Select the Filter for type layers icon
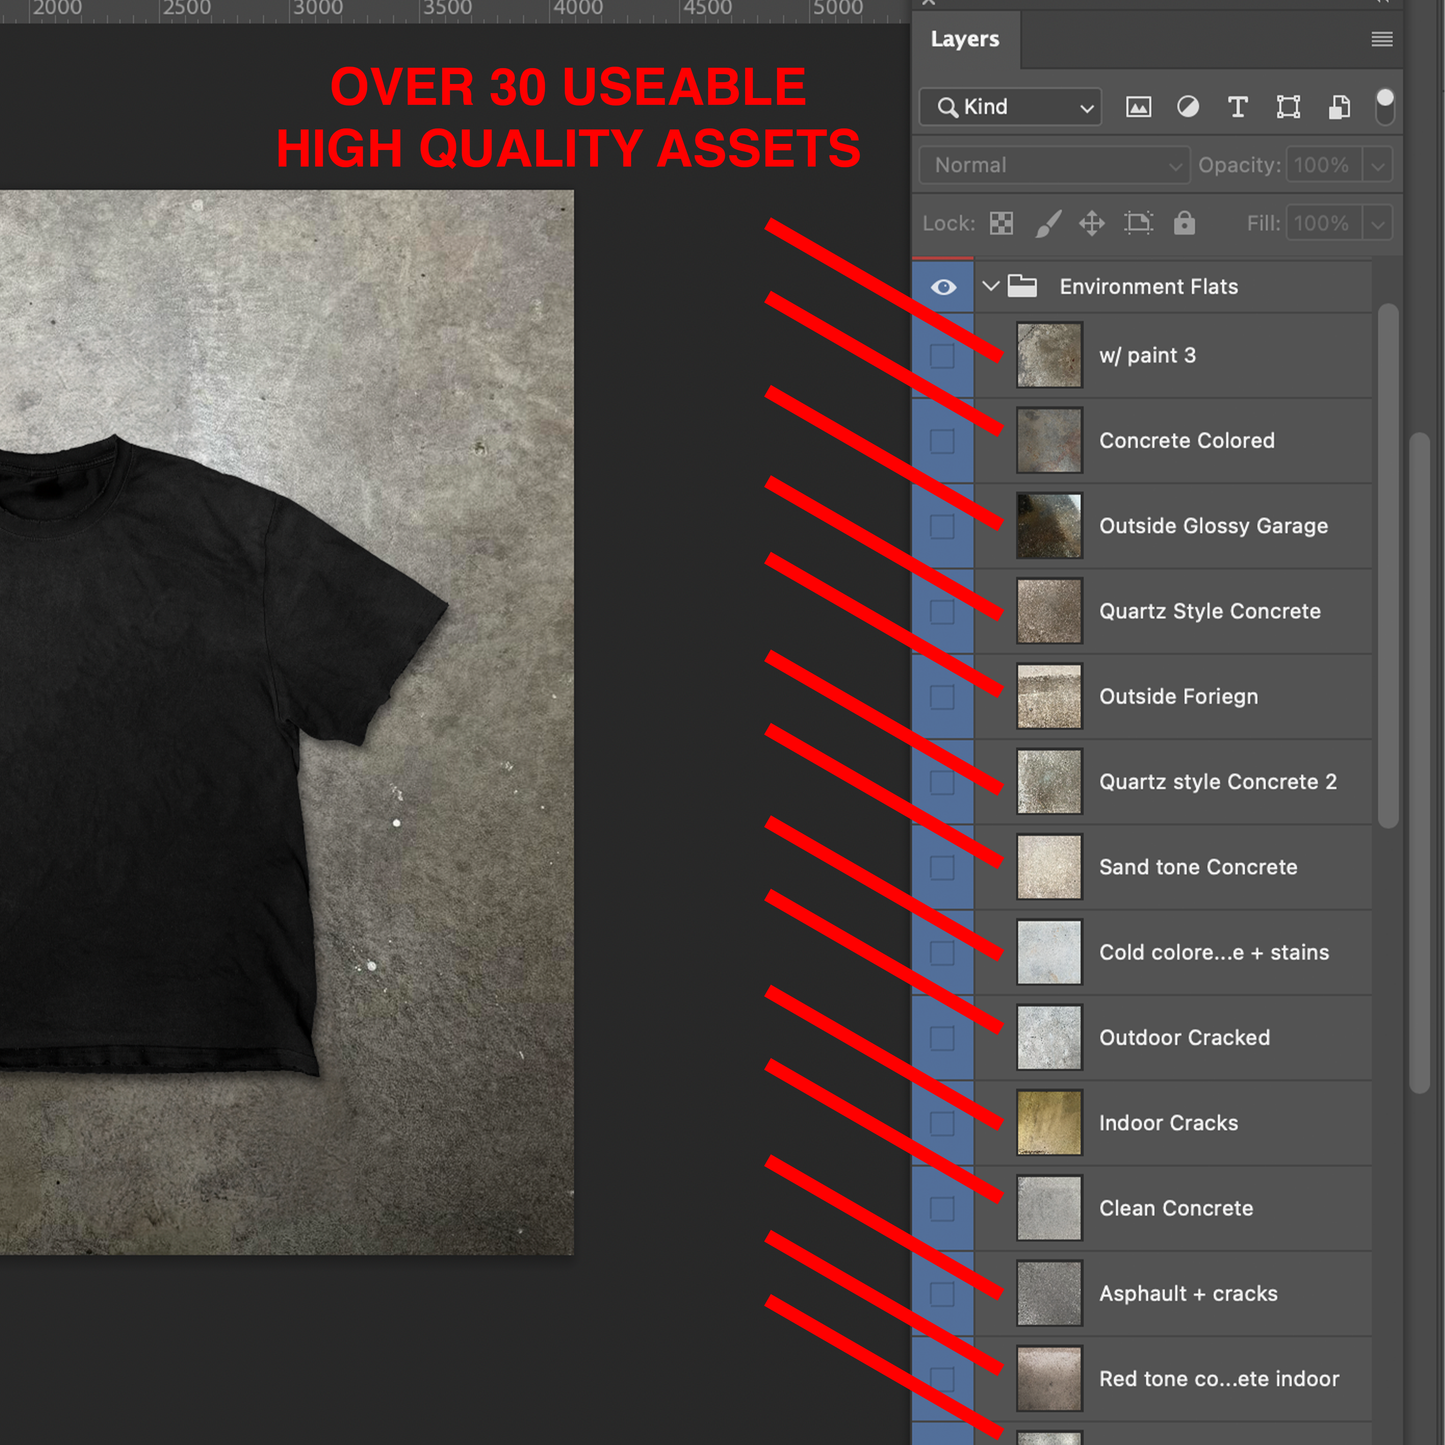Image resolution: width=1445 pixels, height=1445 pixels. 1238,107
